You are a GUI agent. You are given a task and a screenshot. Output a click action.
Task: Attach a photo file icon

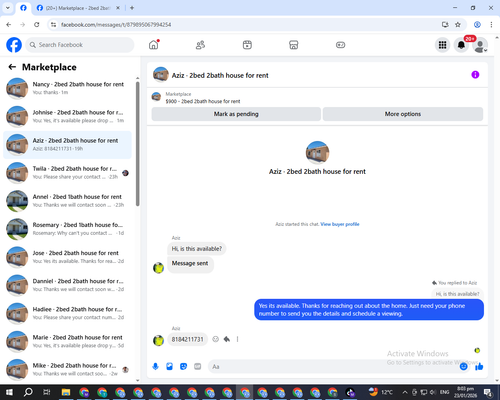pyautogui.click(x=169, y=367)
